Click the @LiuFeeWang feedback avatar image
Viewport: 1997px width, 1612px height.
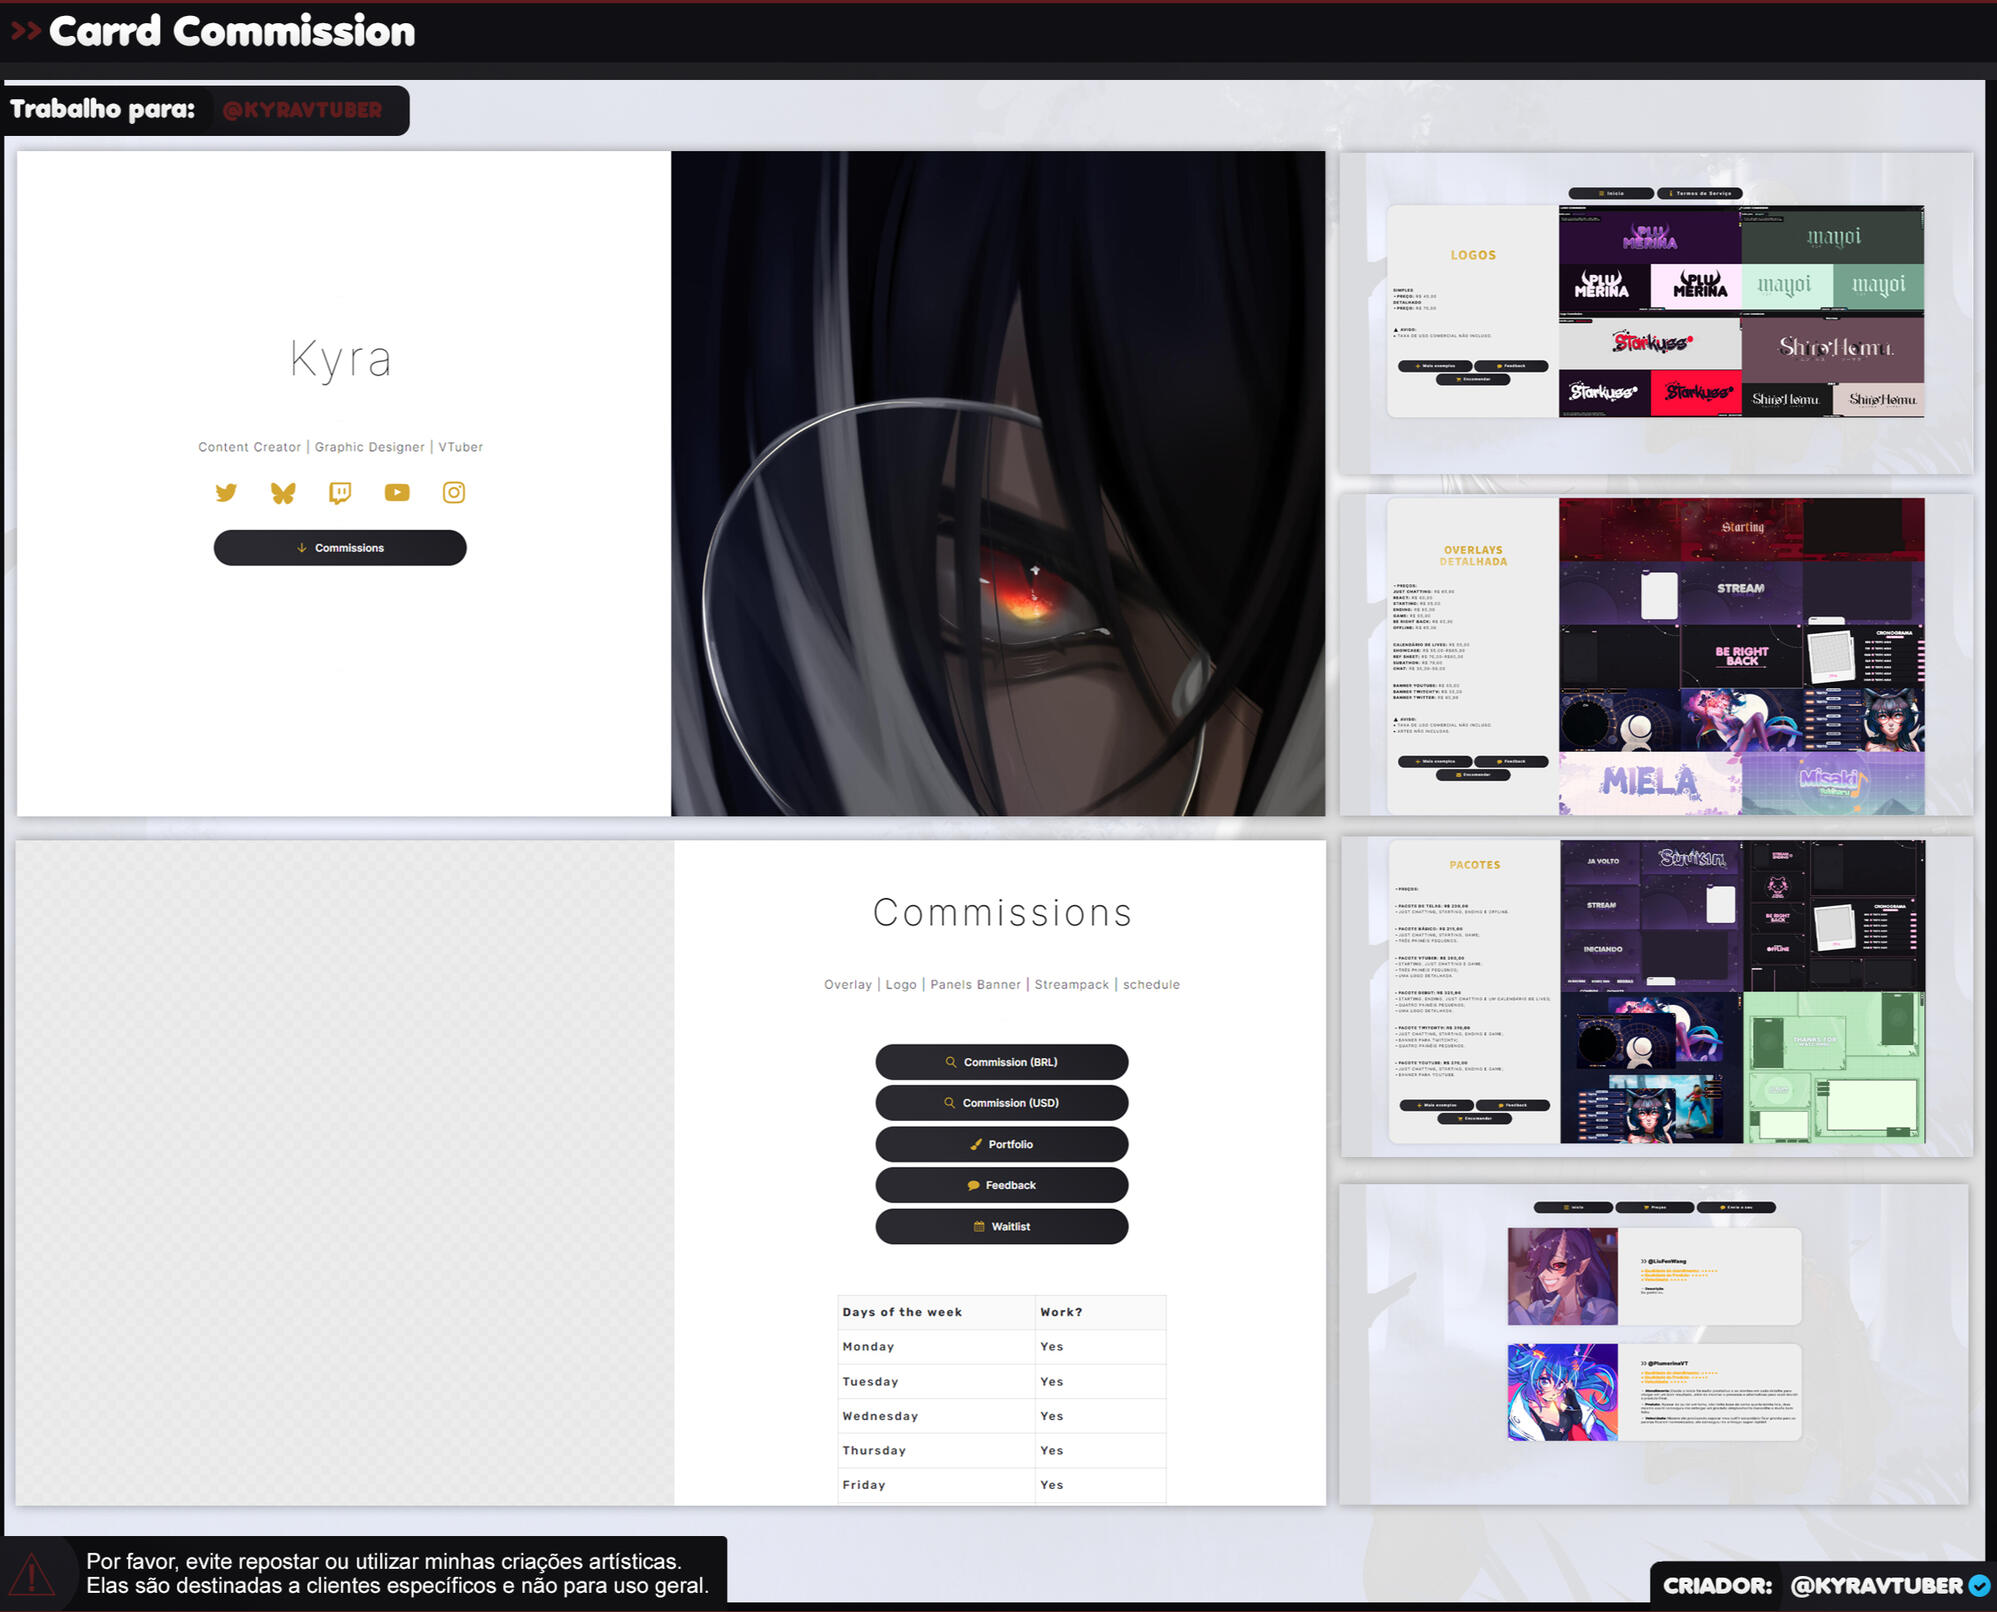pyautogui.click(x=1562, y=1276)
